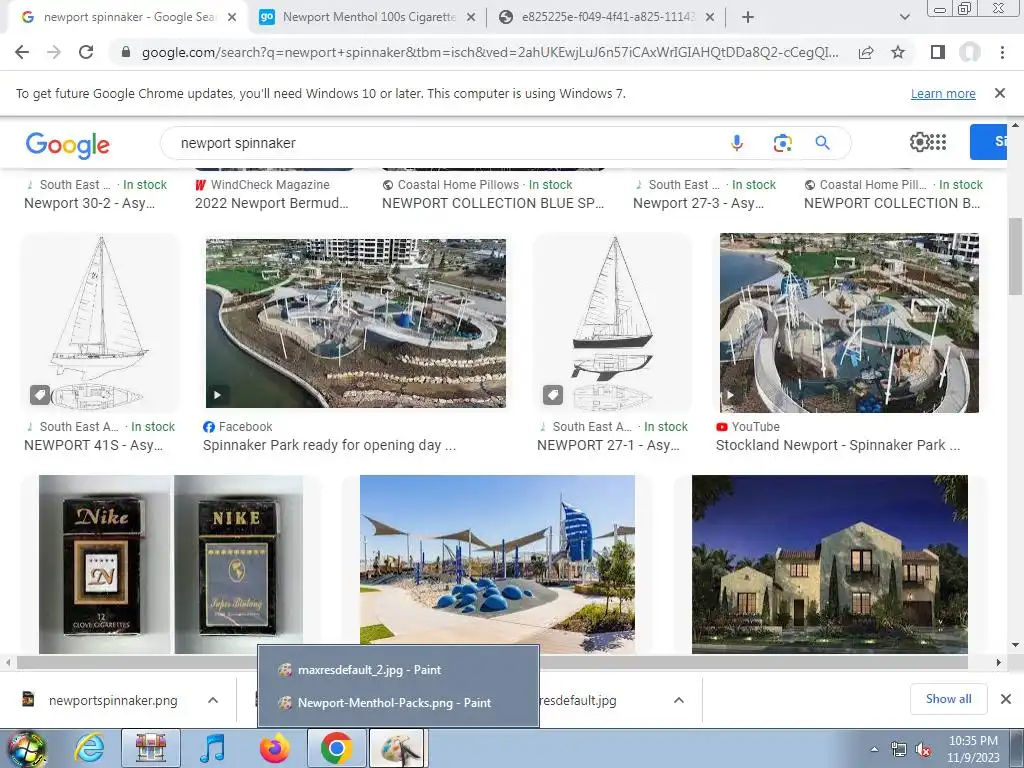Show hidden system tray icons
Image resolution: width=1024 pixels, height=768 pixels.
coord(874,750)
